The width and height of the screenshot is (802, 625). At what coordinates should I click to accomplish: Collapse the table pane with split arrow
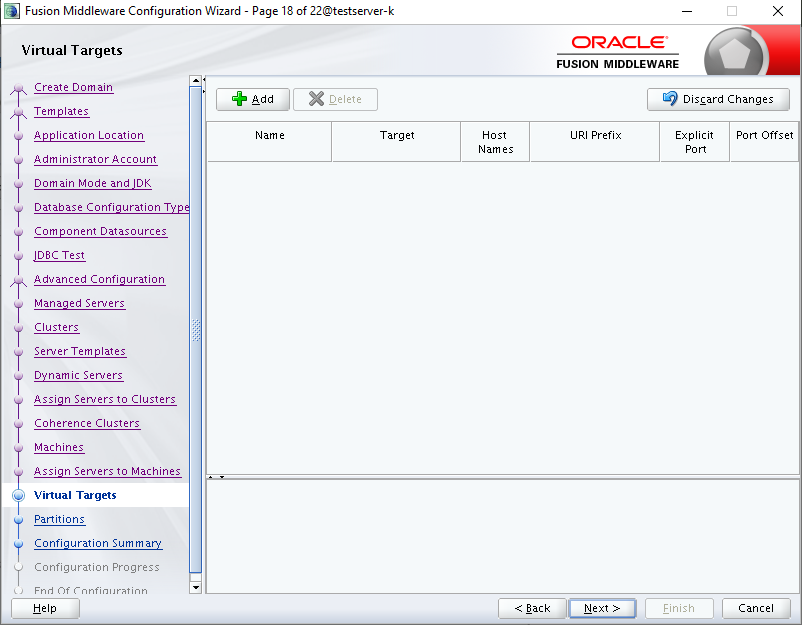coord(211,477)
